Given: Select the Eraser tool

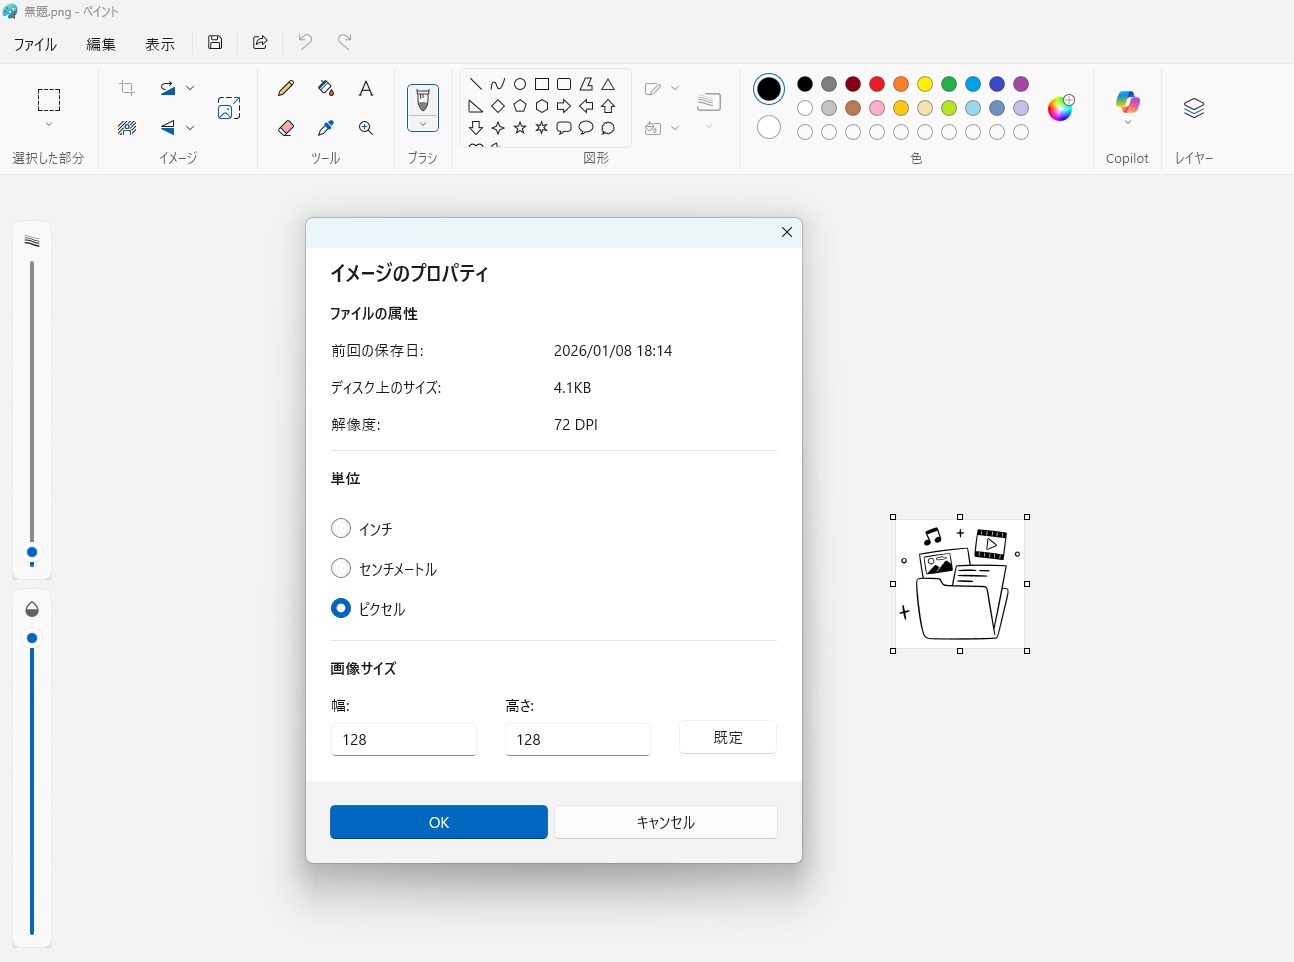Looking at the screenshot, I should (x=286, y=128).
